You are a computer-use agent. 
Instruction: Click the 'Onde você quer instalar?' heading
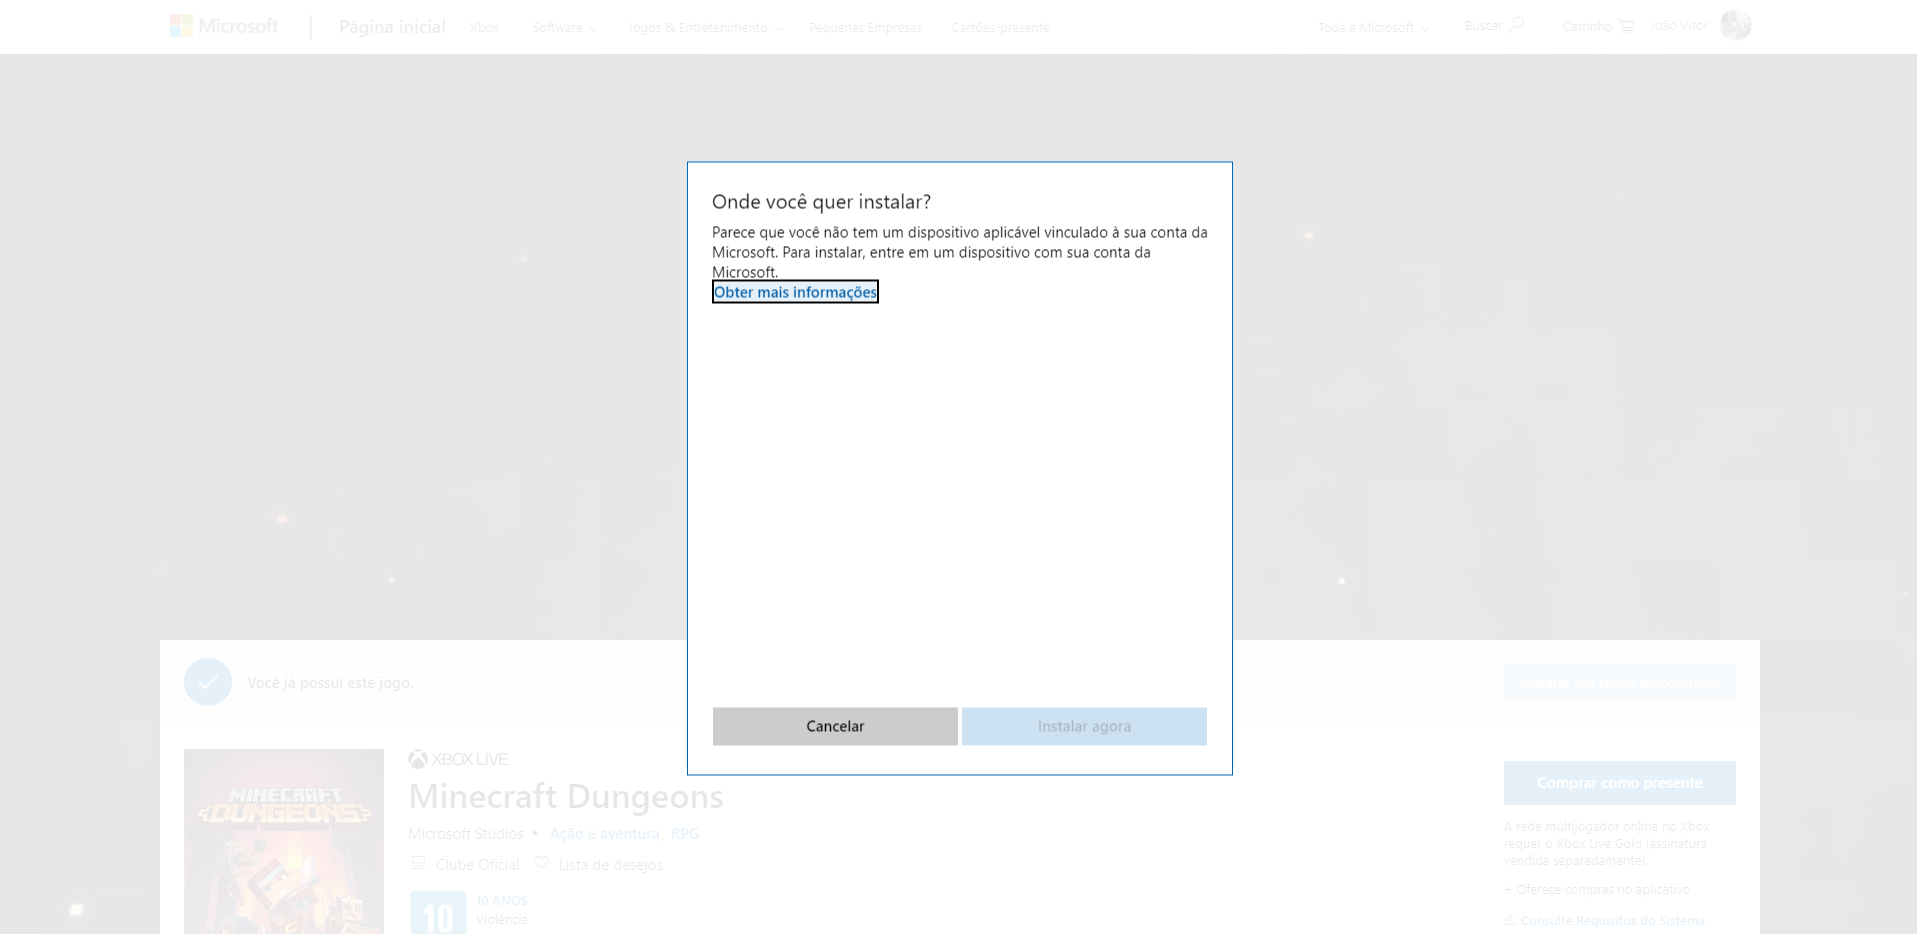click(821, 202)
